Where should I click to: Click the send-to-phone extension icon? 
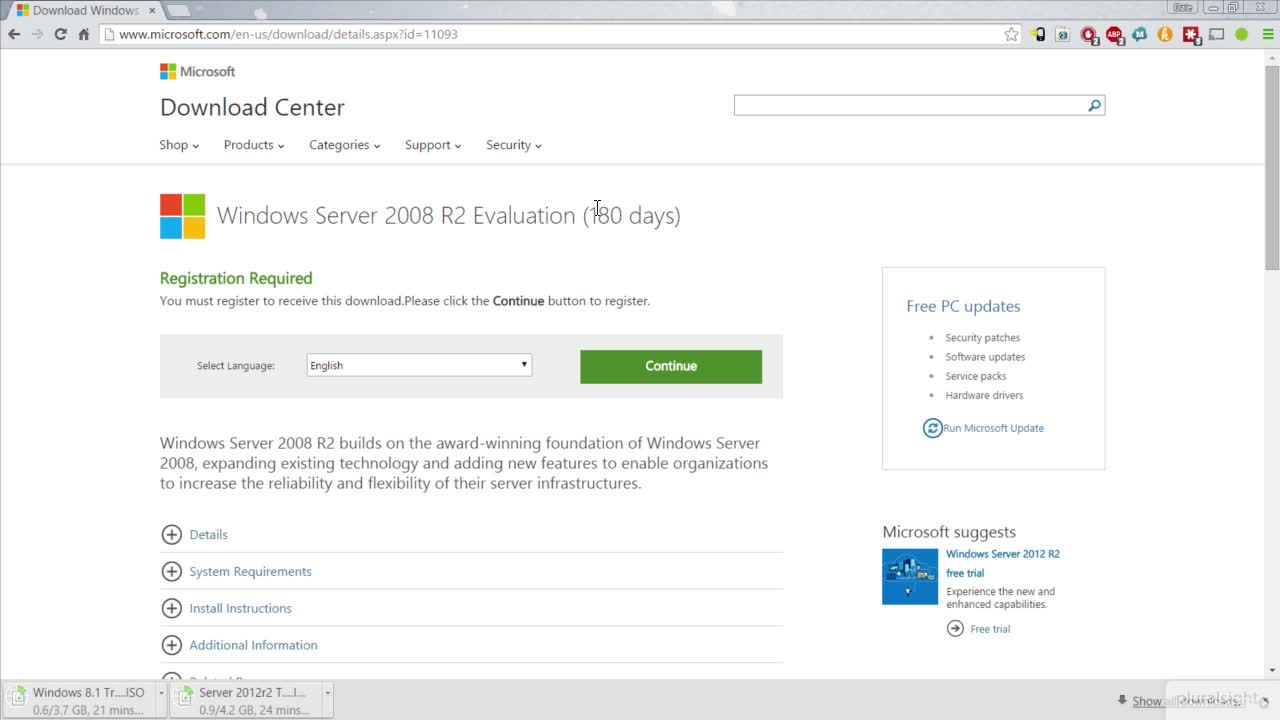coord(1038,34)
